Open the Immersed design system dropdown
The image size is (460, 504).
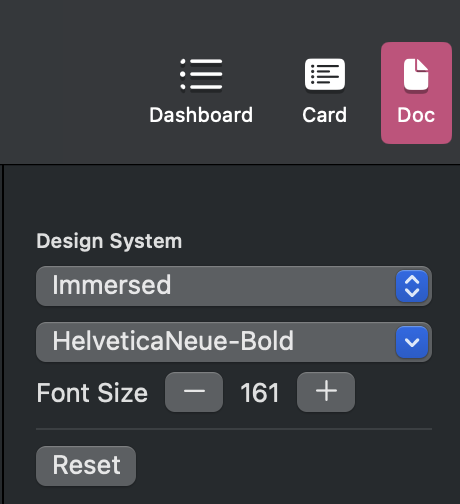(x=234, y=286)
